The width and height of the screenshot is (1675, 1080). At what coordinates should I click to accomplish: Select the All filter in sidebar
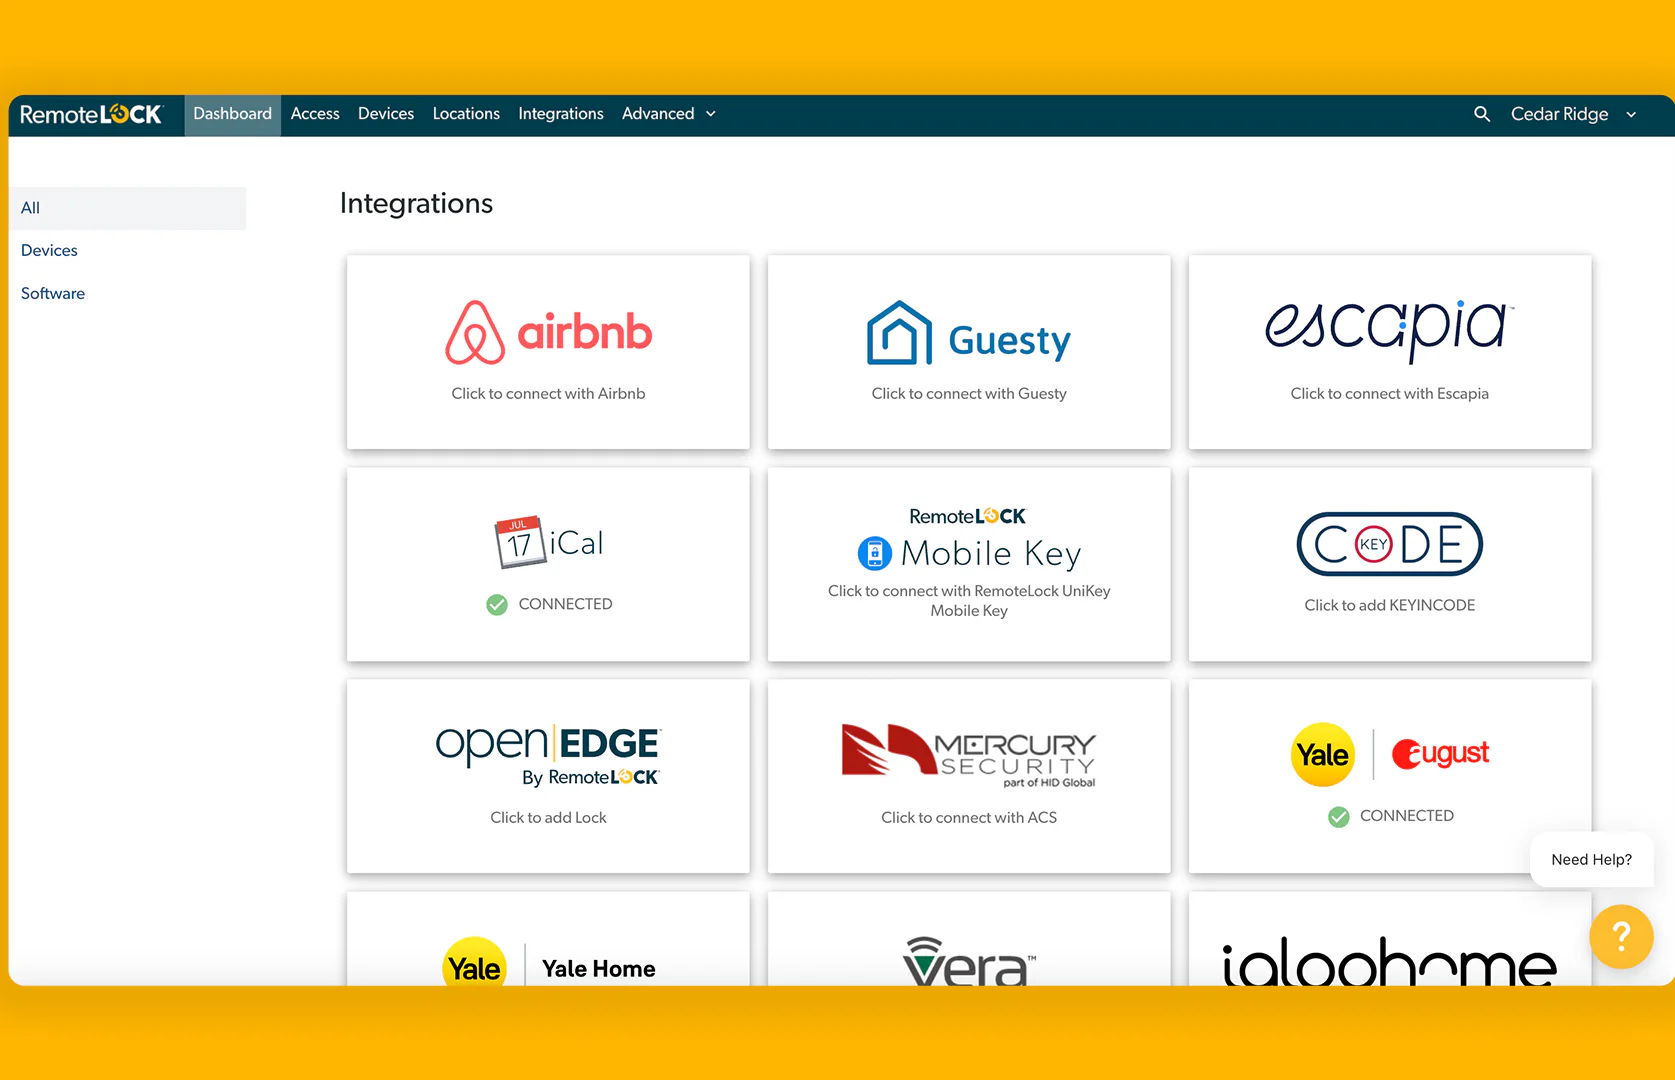click(x=127, y=208)
